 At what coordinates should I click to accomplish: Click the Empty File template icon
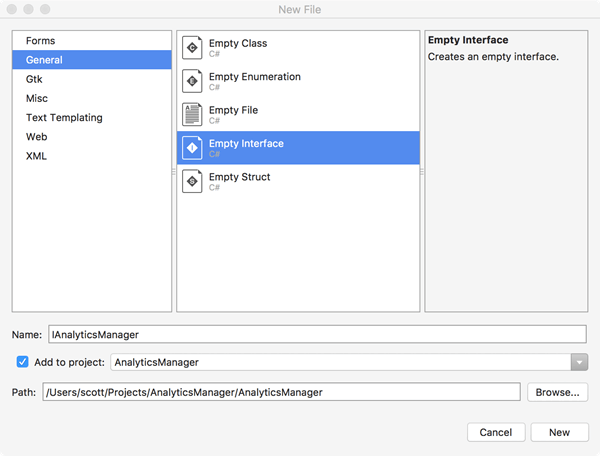(x=192, y=114)
